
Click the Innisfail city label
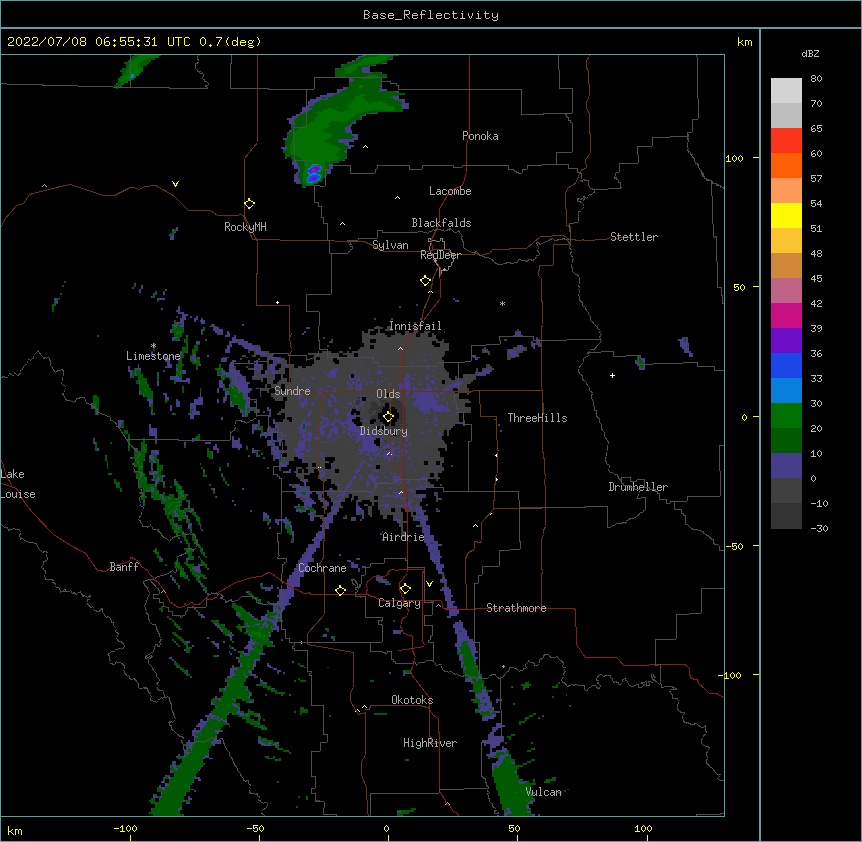[x=415, y=326]
